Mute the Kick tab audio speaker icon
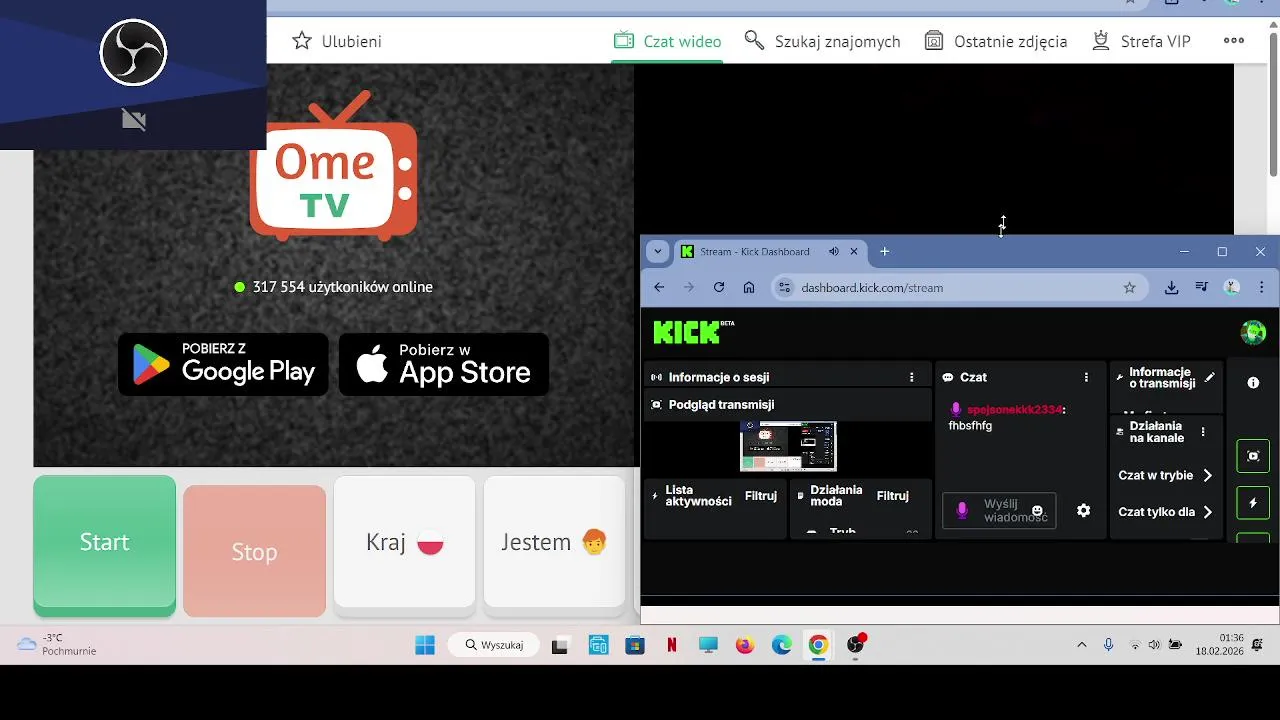The height and width of the screenshot is (720, 1280). 833,252
